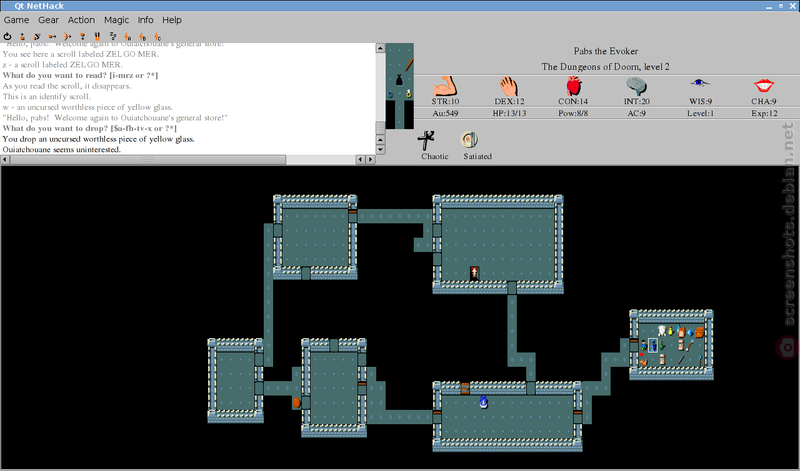Image resolution: width=800 pixels, height=471 pixels.
Task: Click the highlighted wizard player character
Action: (x=653, y=345)
